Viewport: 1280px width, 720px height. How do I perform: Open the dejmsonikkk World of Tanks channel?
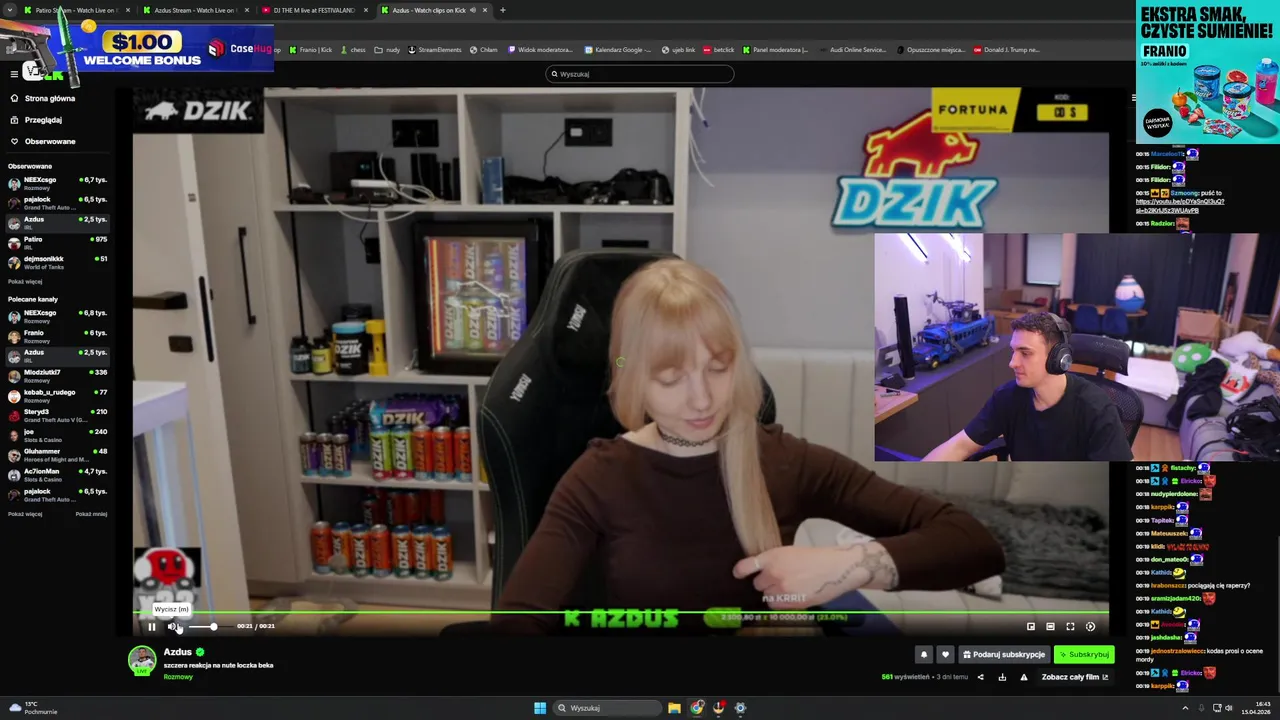[57, 262]
